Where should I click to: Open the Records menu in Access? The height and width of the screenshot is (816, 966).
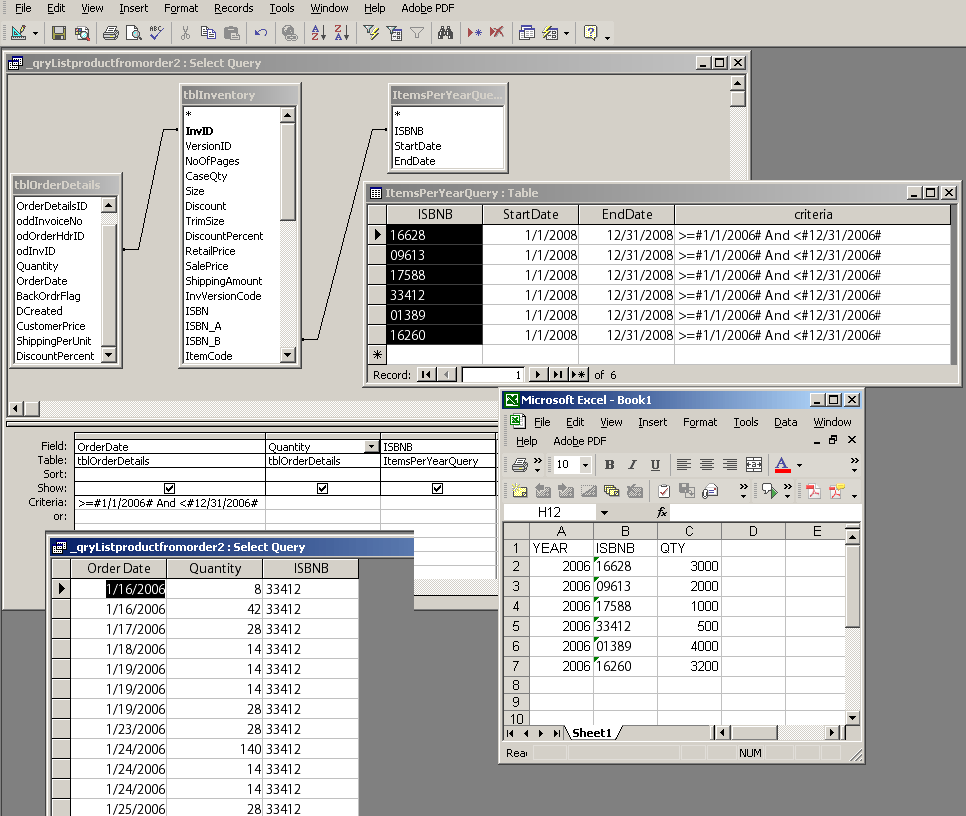233,8
